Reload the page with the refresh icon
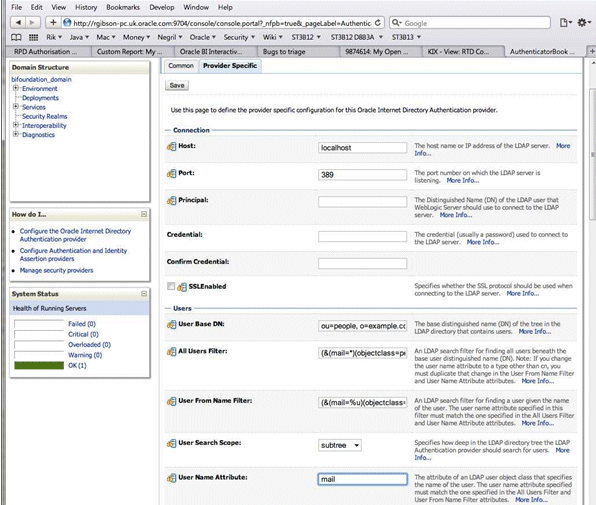This screenshot has width=596, height=505. coord(377,23)
